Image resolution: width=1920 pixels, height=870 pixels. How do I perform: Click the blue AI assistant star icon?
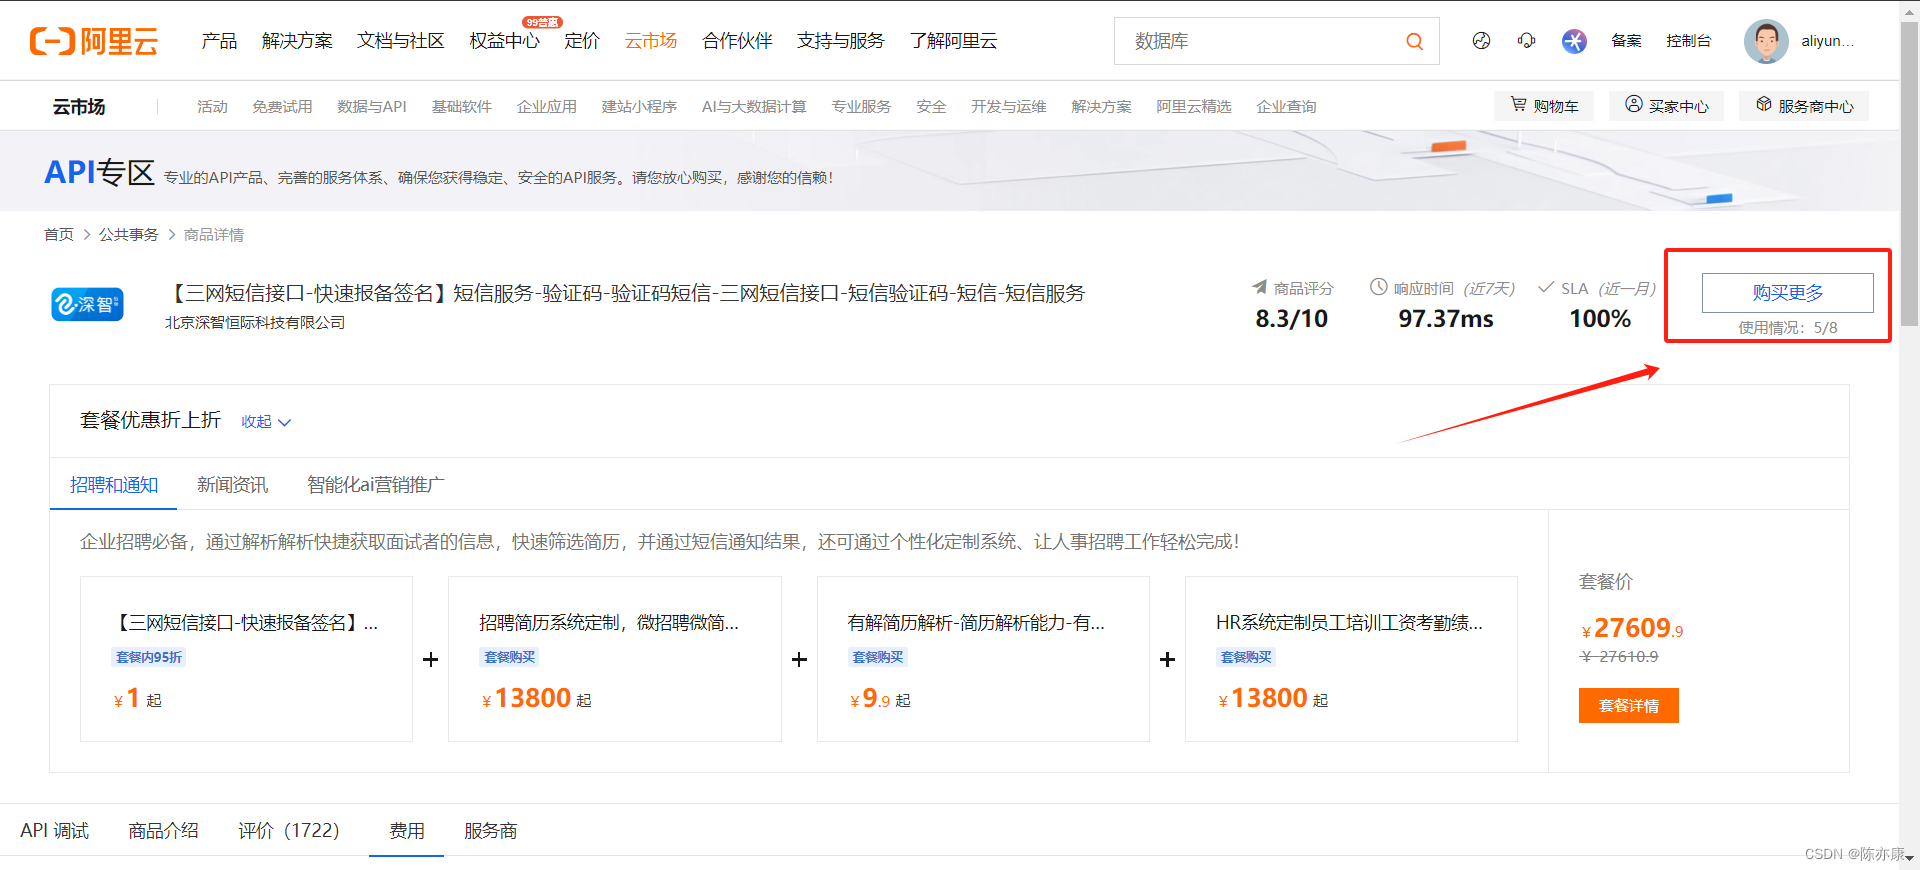(1574, 41)
